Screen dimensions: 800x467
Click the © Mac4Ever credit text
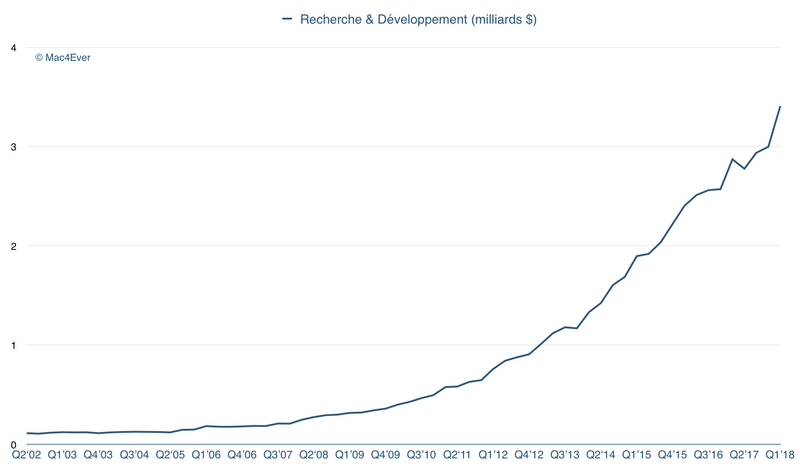tap(63, 58)
